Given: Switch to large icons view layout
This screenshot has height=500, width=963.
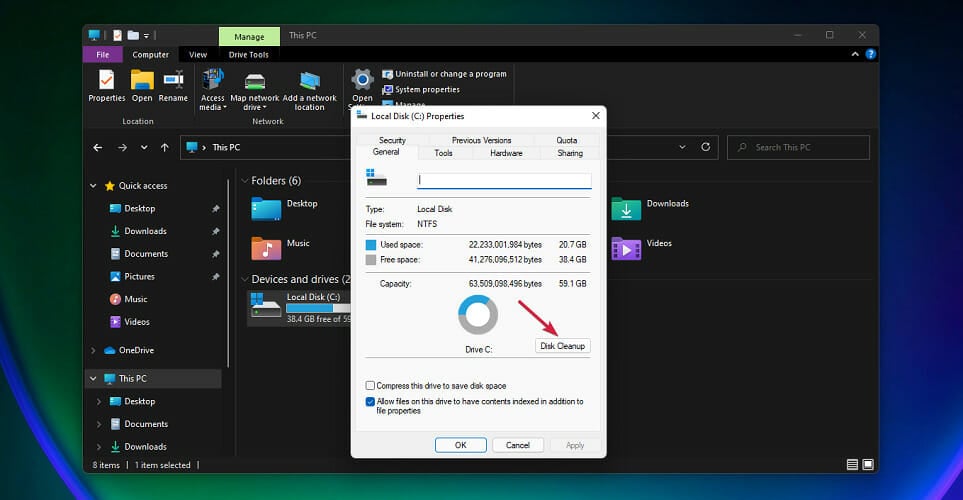Looking at the screenshot, I should coord(868,465).
